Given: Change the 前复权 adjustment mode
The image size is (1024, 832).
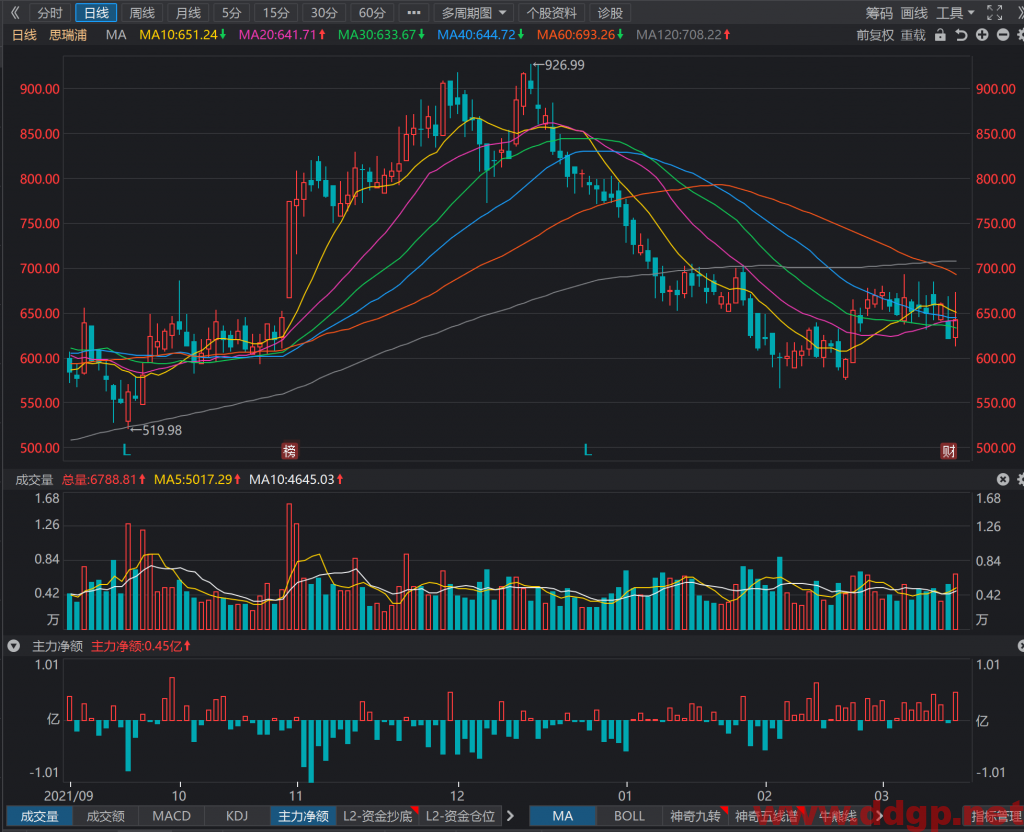Looking at the screenshot, I should pyautogui.click(x=875, y=35).
